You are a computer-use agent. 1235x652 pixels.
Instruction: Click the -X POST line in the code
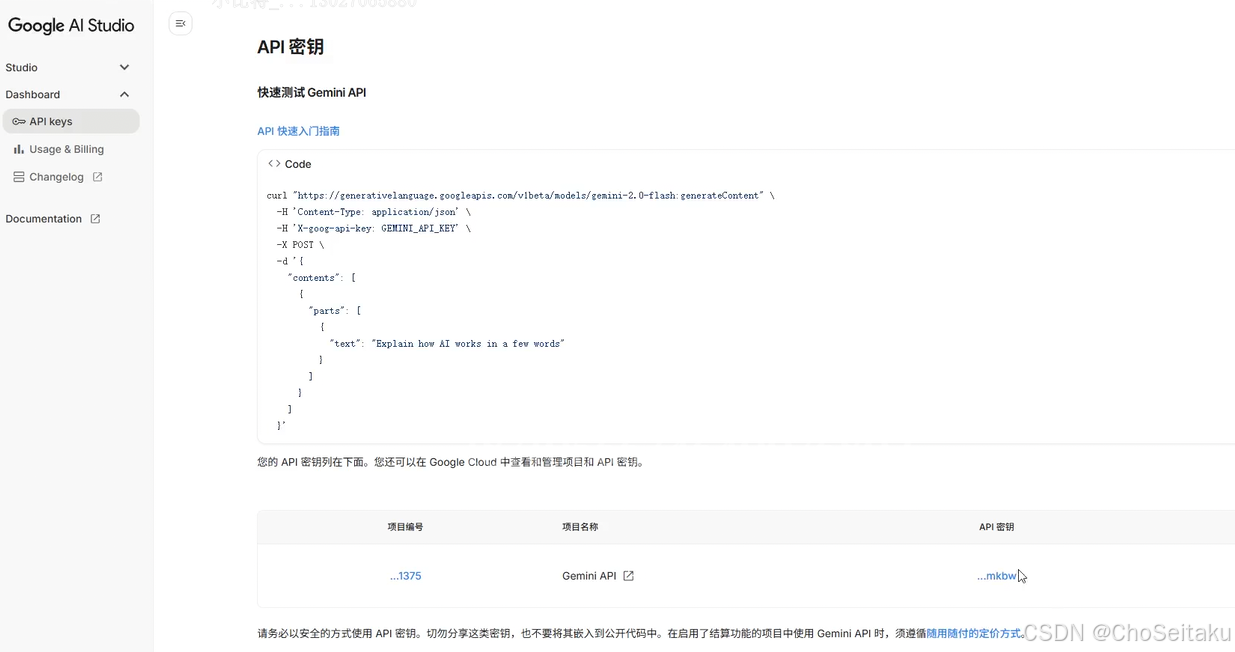(x=300, y=245)
